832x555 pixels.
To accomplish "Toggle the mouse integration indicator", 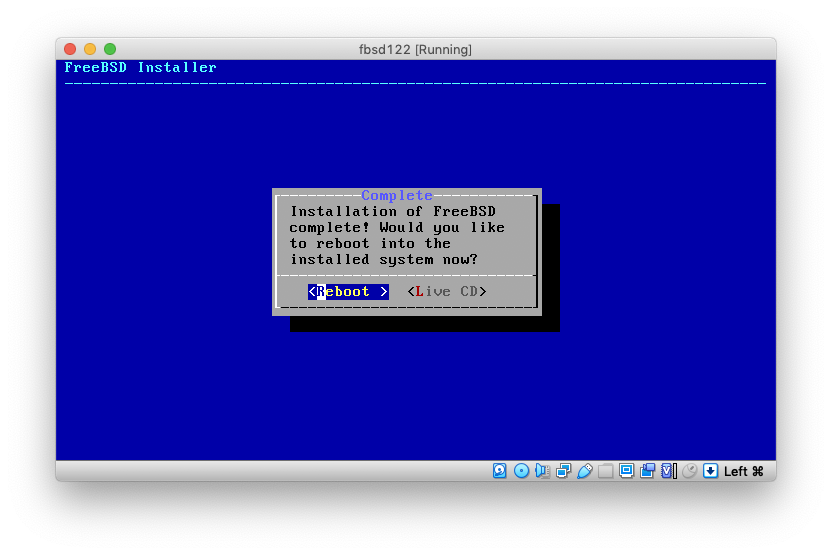I will tap(689, 471).
